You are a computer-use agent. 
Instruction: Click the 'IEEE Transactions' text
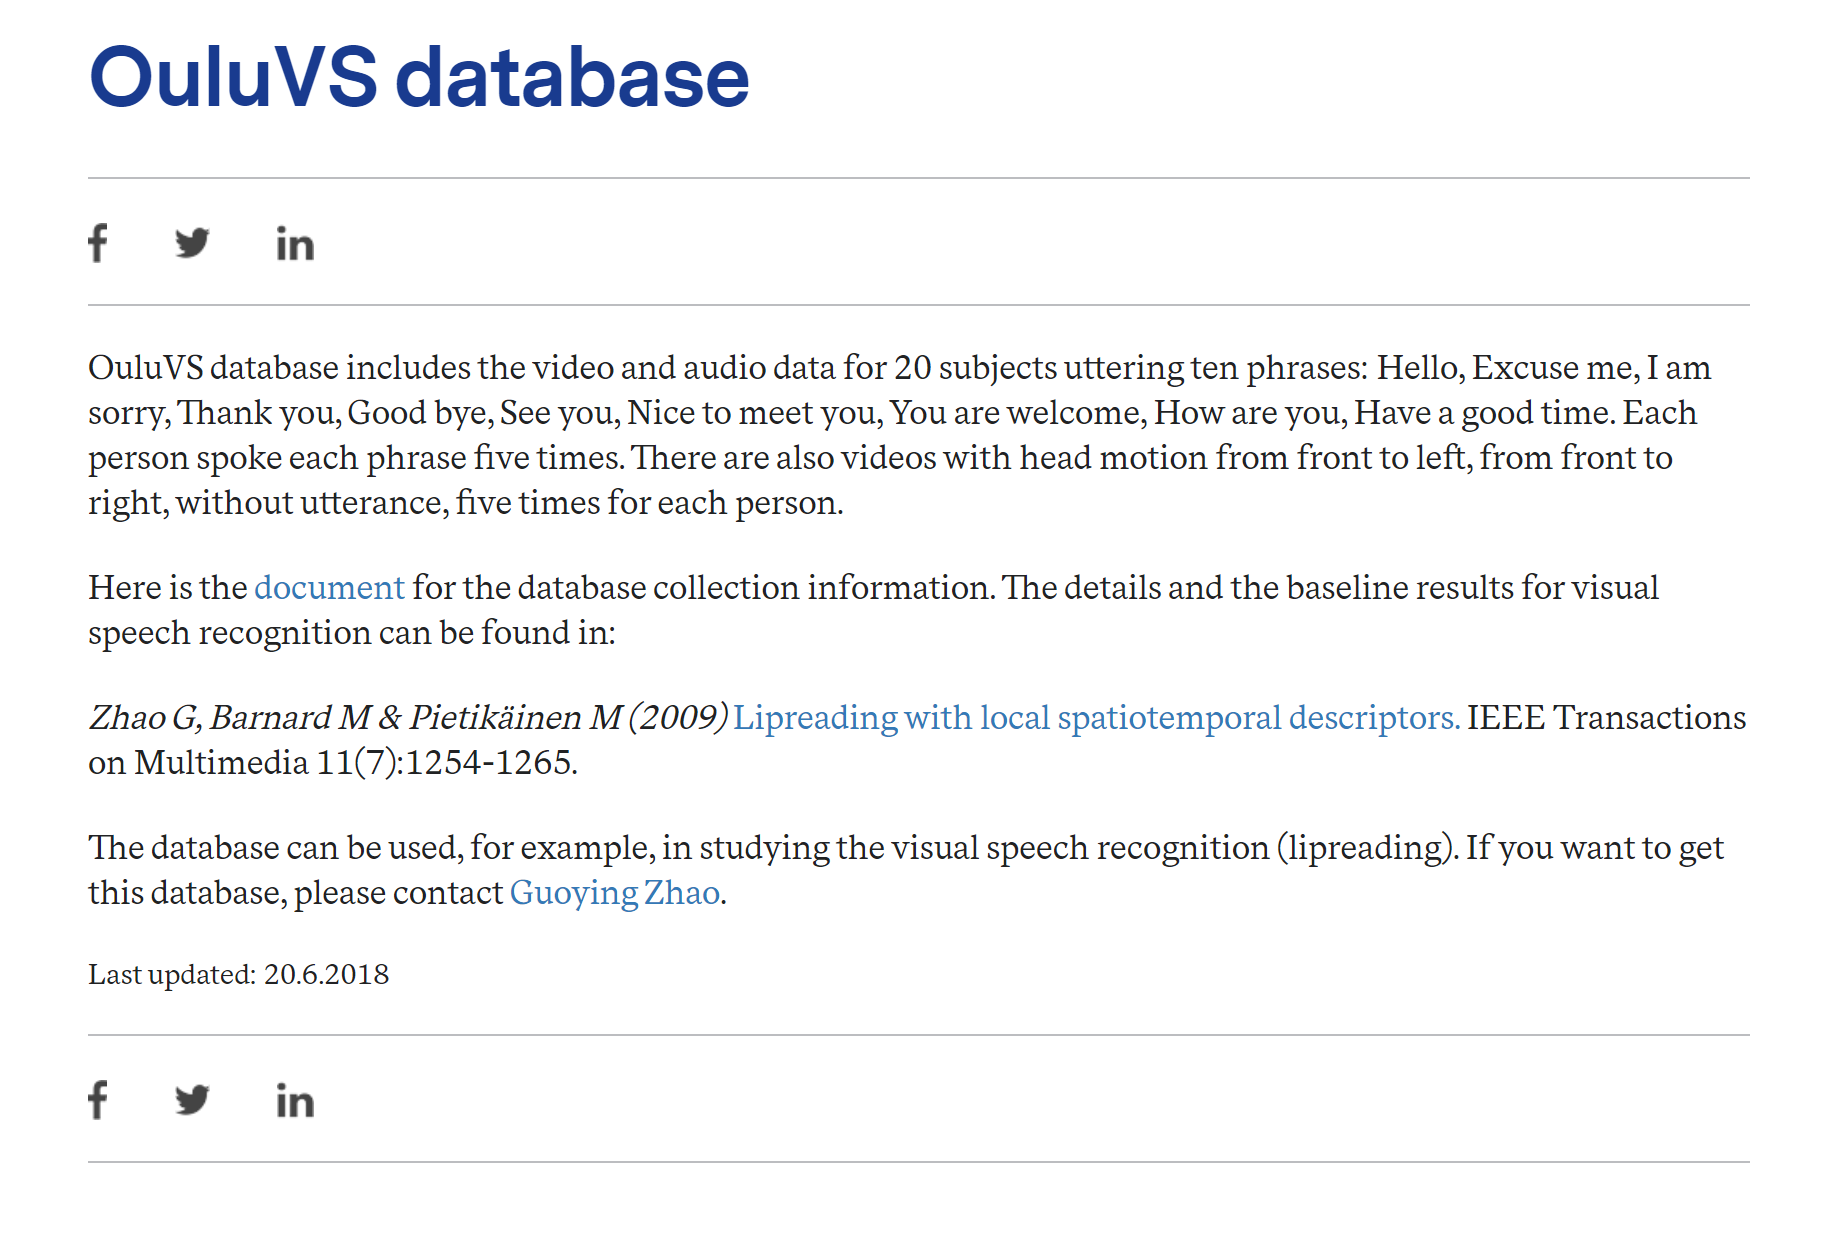coord(1606,718)
